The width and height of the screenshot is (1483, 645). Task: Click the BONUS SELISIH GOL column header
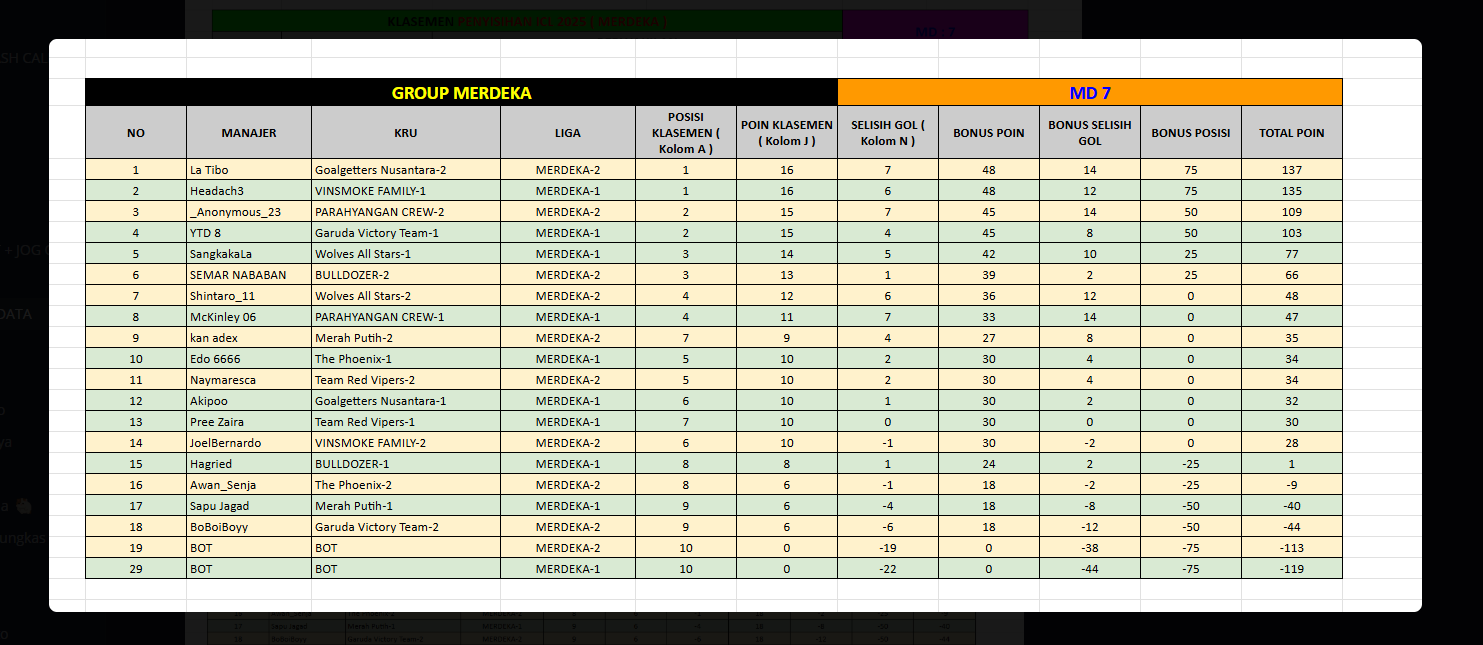(x=1090, y=133)
